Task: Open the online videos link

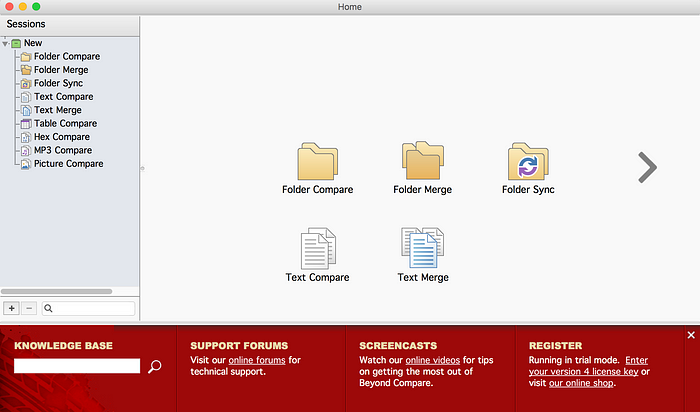Action: tap(433, 360)
